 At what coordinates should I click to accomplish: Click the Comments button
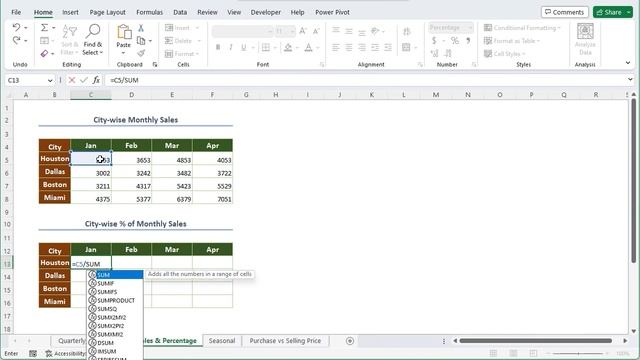[x=564, y=12]
